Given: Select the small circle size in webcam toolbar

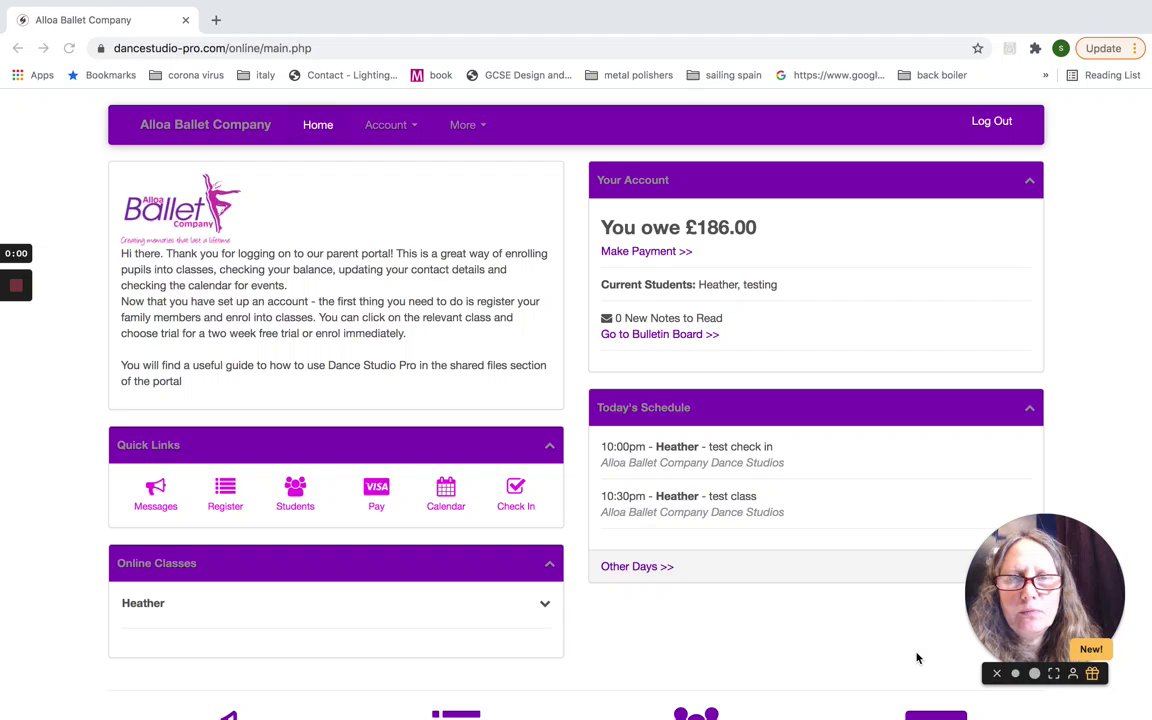Looking at the screenshot, I should (1015, 673).
